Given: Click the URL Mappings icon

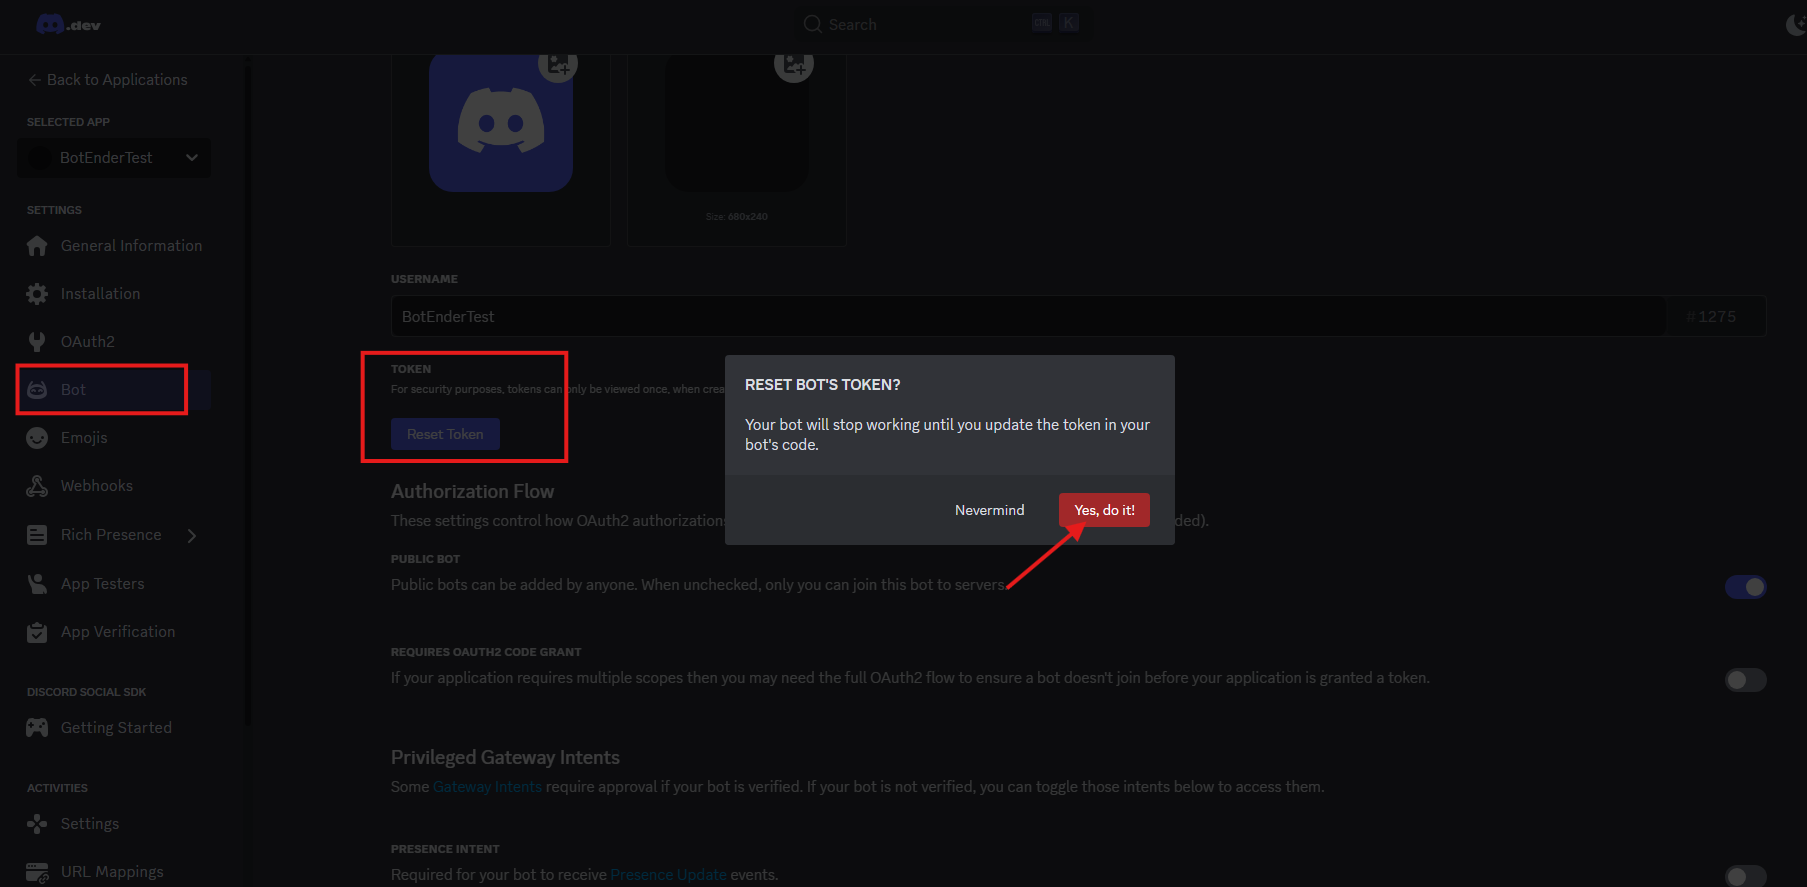Looking at the screenshot, I should (x=37, y=872).
